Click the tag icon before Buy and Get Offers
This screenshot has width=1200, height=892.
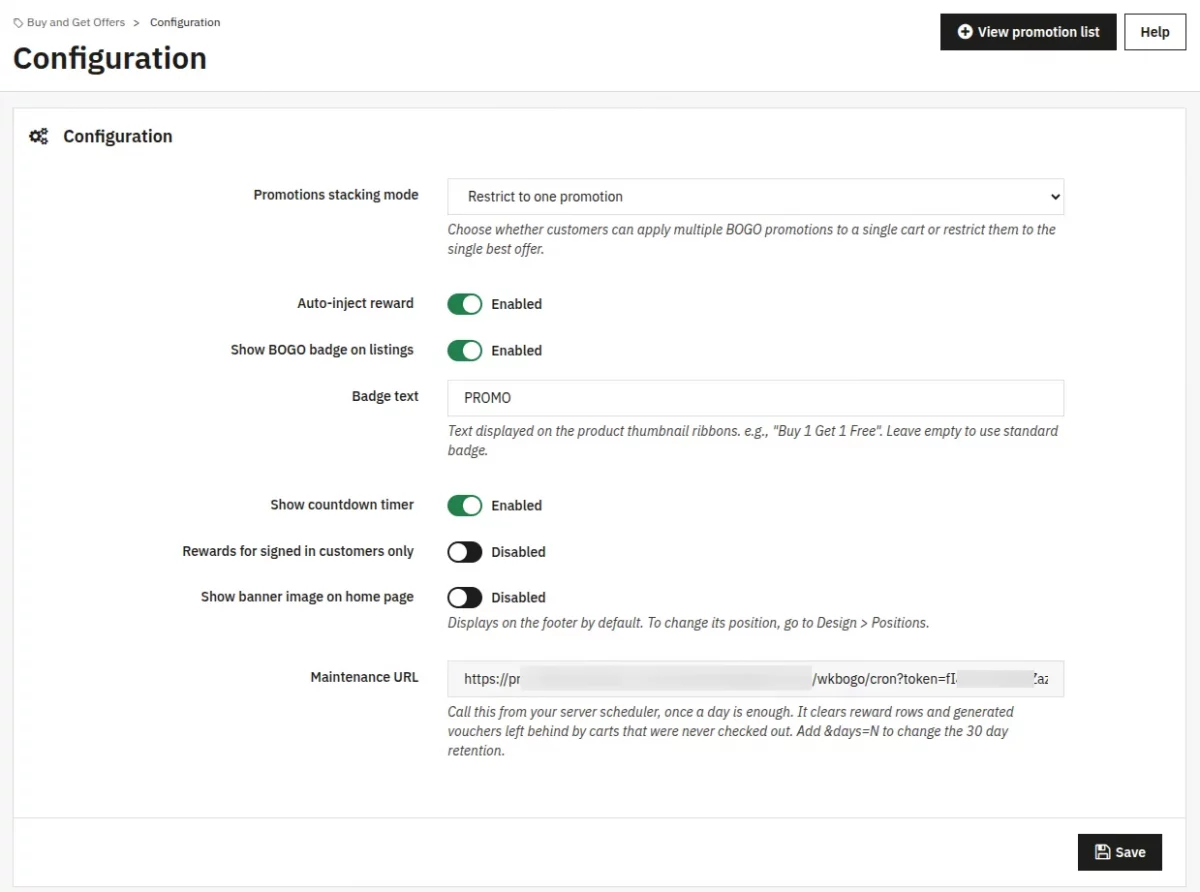pos(19,22)
